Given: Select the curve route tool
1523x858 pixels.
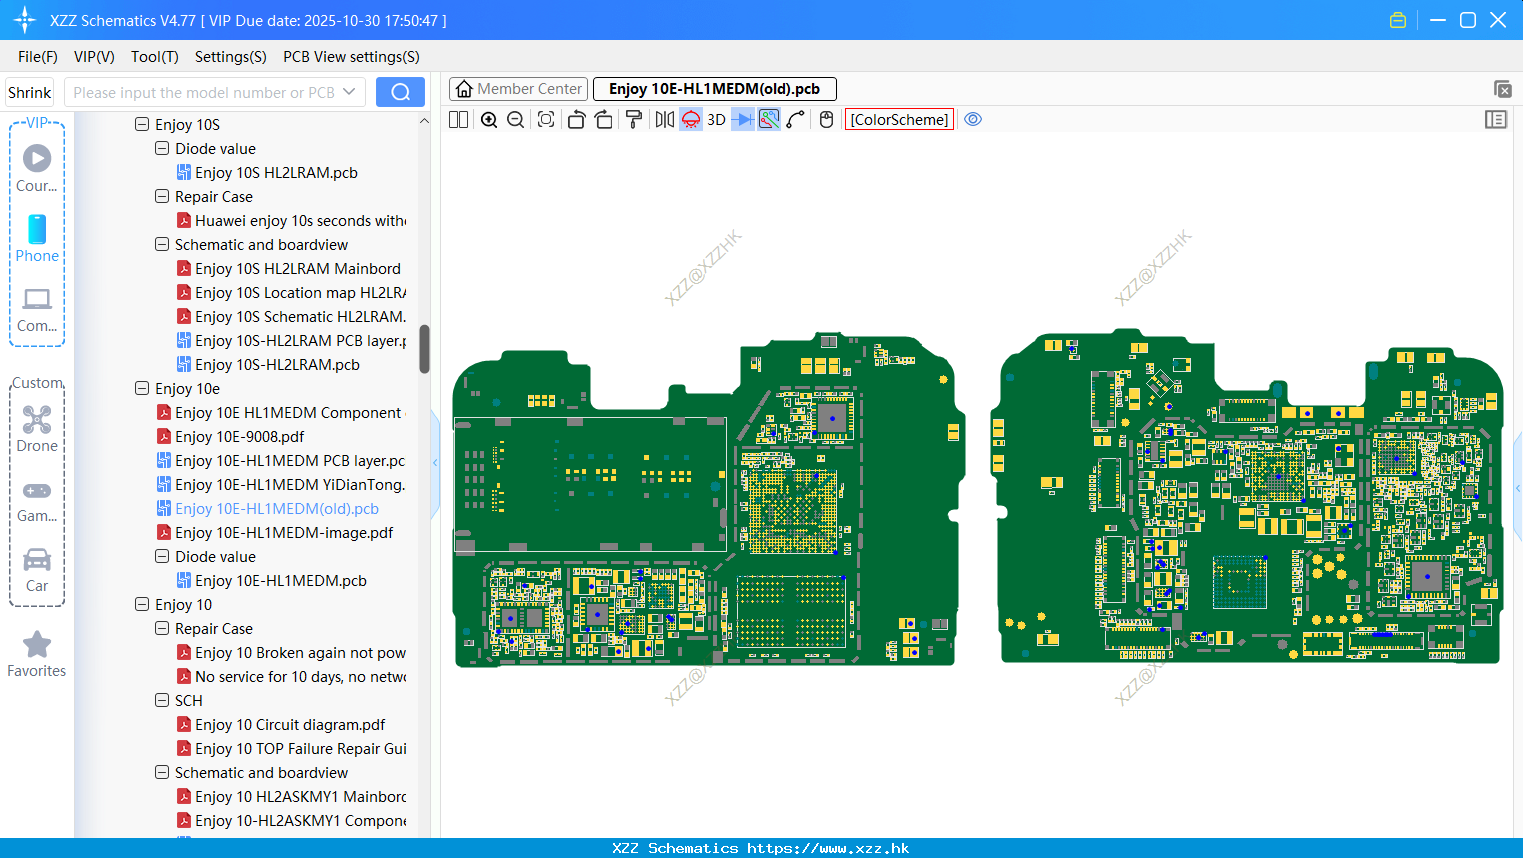Looking at the screenshot, I should tap(796, 119).
